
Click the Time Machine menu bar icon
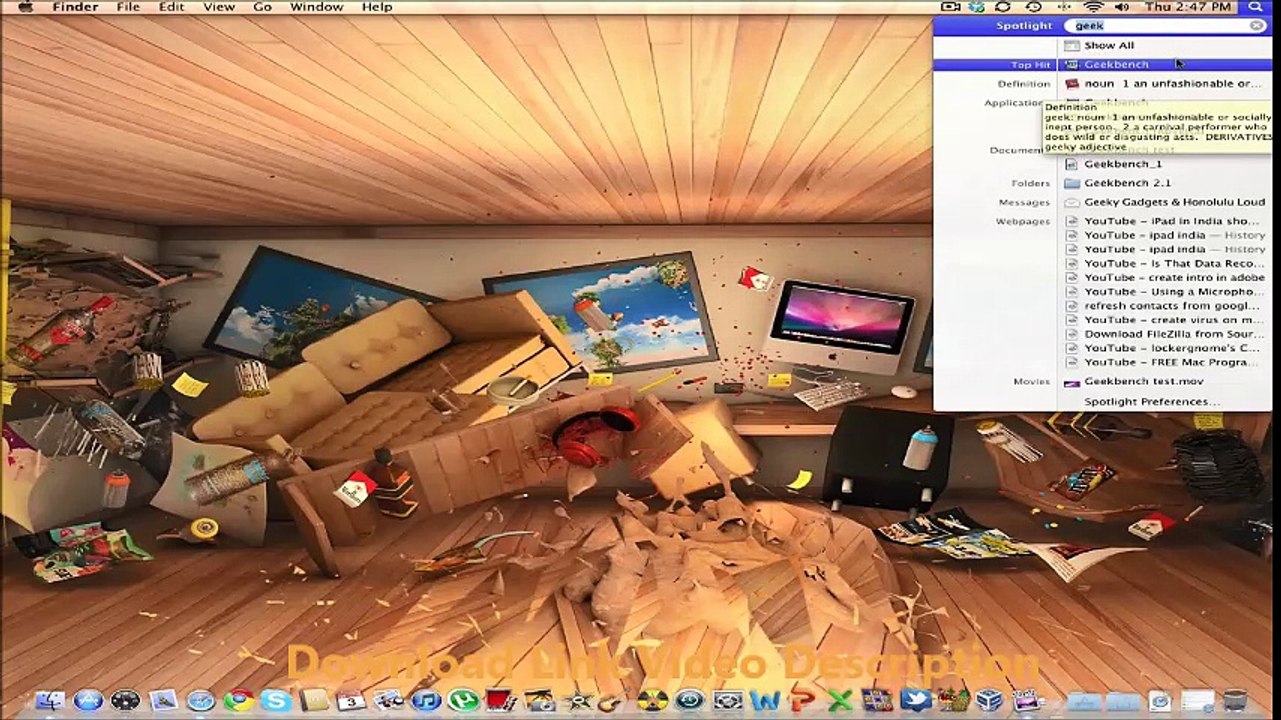(1033, 7)
